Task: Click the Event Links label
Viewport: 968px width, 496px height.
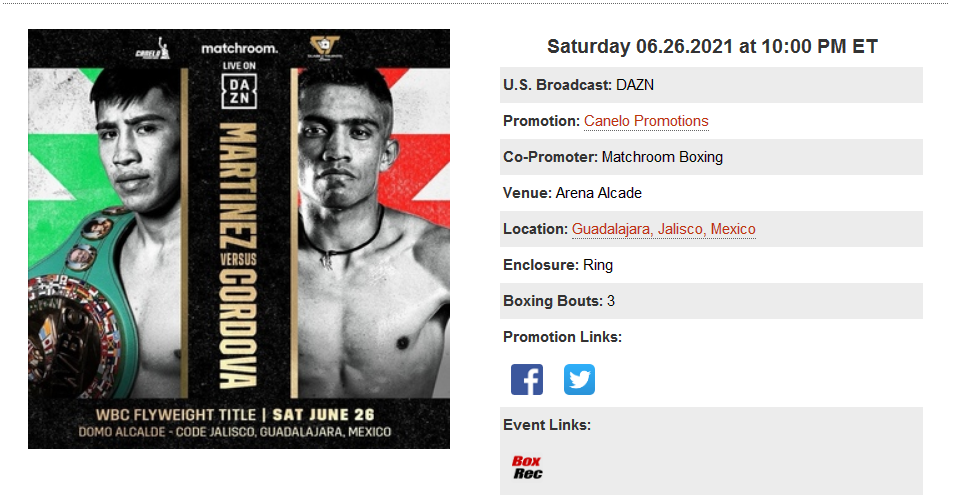Action: click(547, 425)
